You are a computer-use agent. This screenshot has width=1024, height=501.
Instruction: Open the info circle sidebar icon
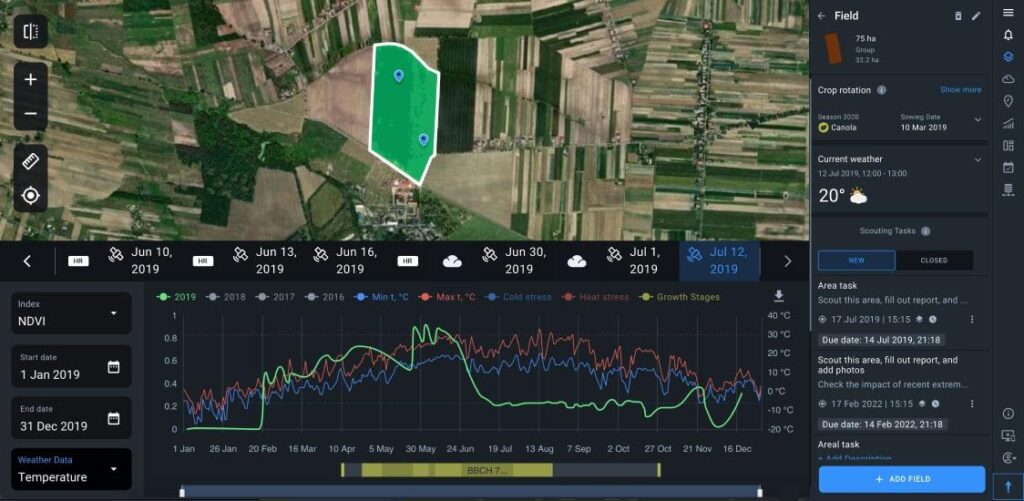[x=1008, y=413]
